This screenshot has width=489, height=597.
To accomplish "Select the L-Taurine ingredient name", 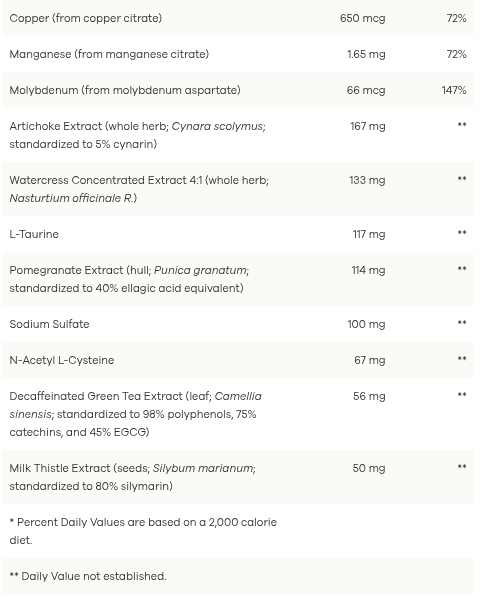I will [34, 234].
